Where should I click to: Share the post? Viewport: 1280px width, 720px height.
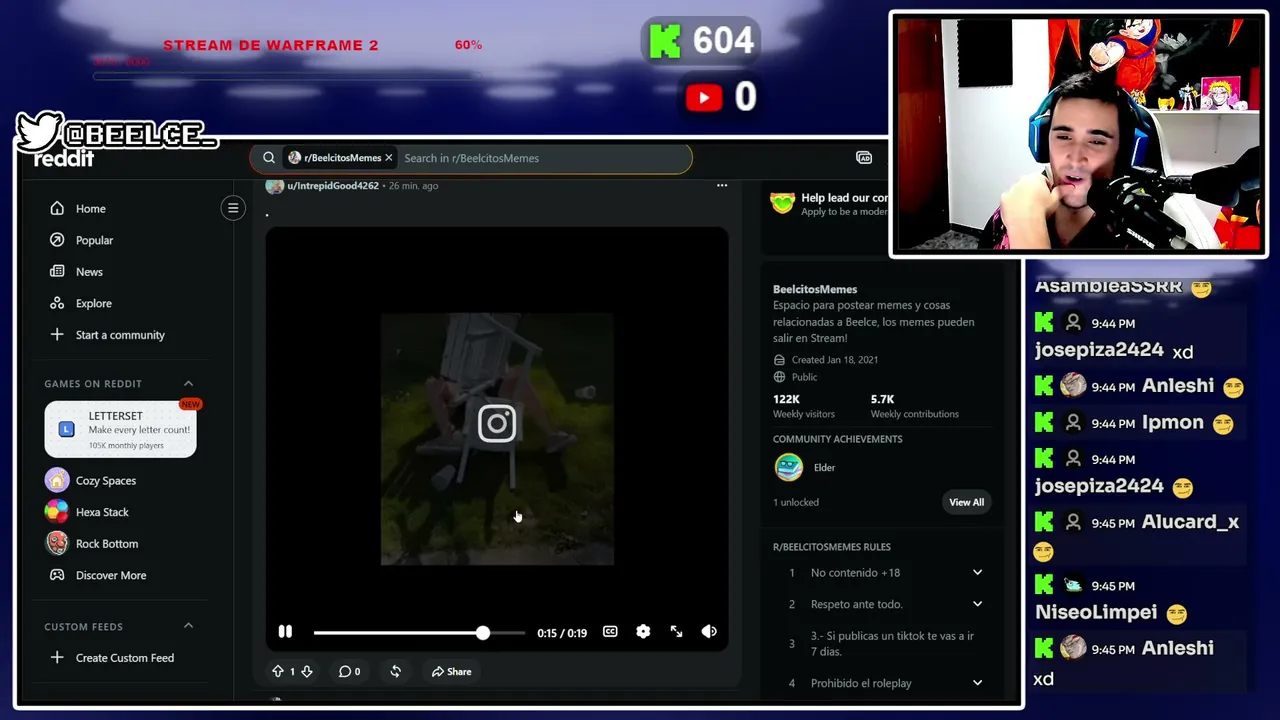(451, 672)
